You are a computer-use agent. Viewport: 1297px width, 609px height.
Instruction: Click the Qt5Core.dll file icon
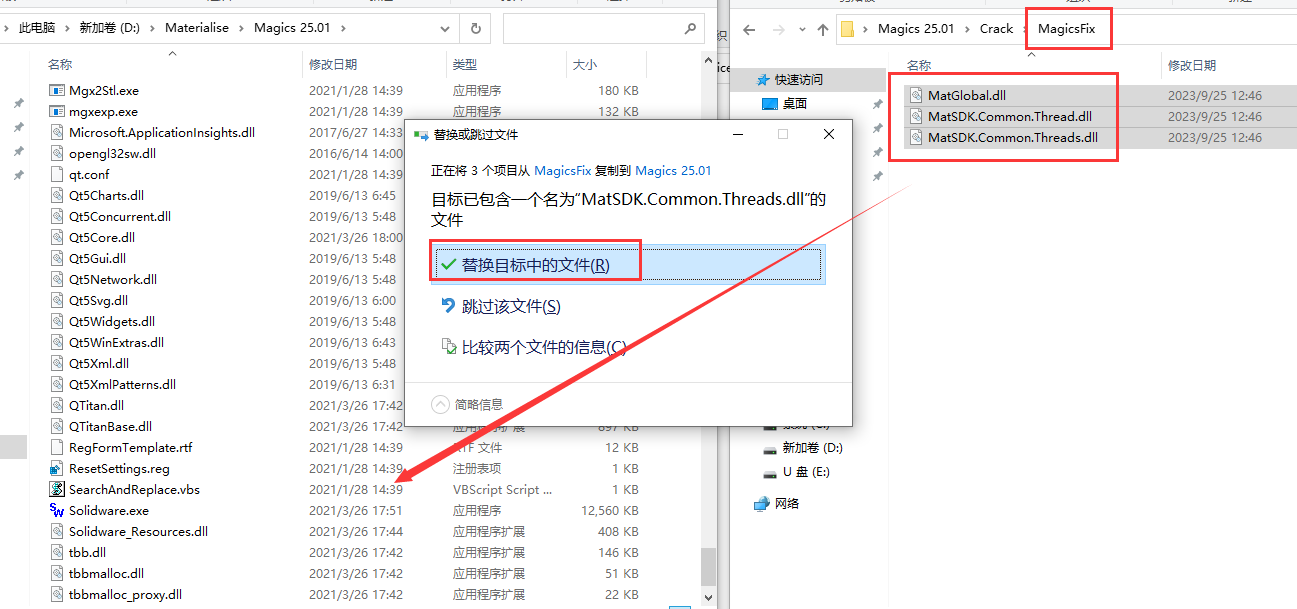coord(57,238)
